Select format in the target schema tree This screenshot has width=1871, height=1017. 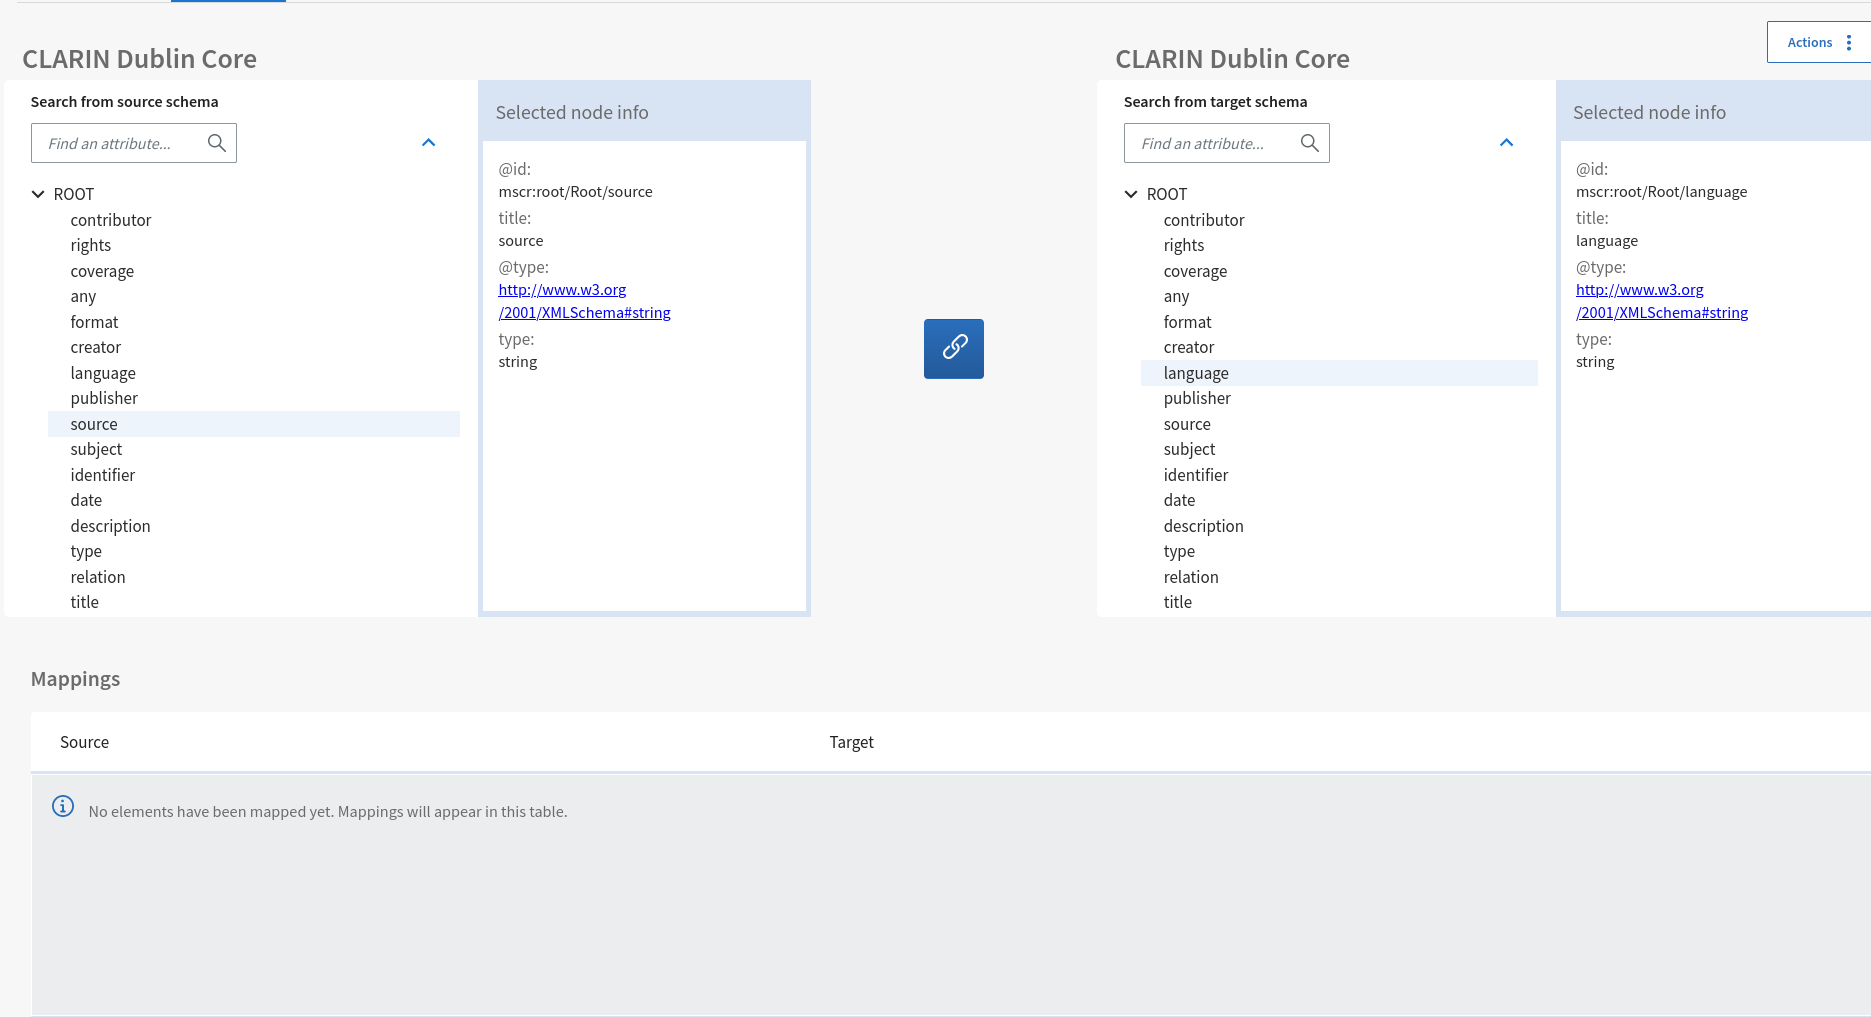pos(1187,322)
